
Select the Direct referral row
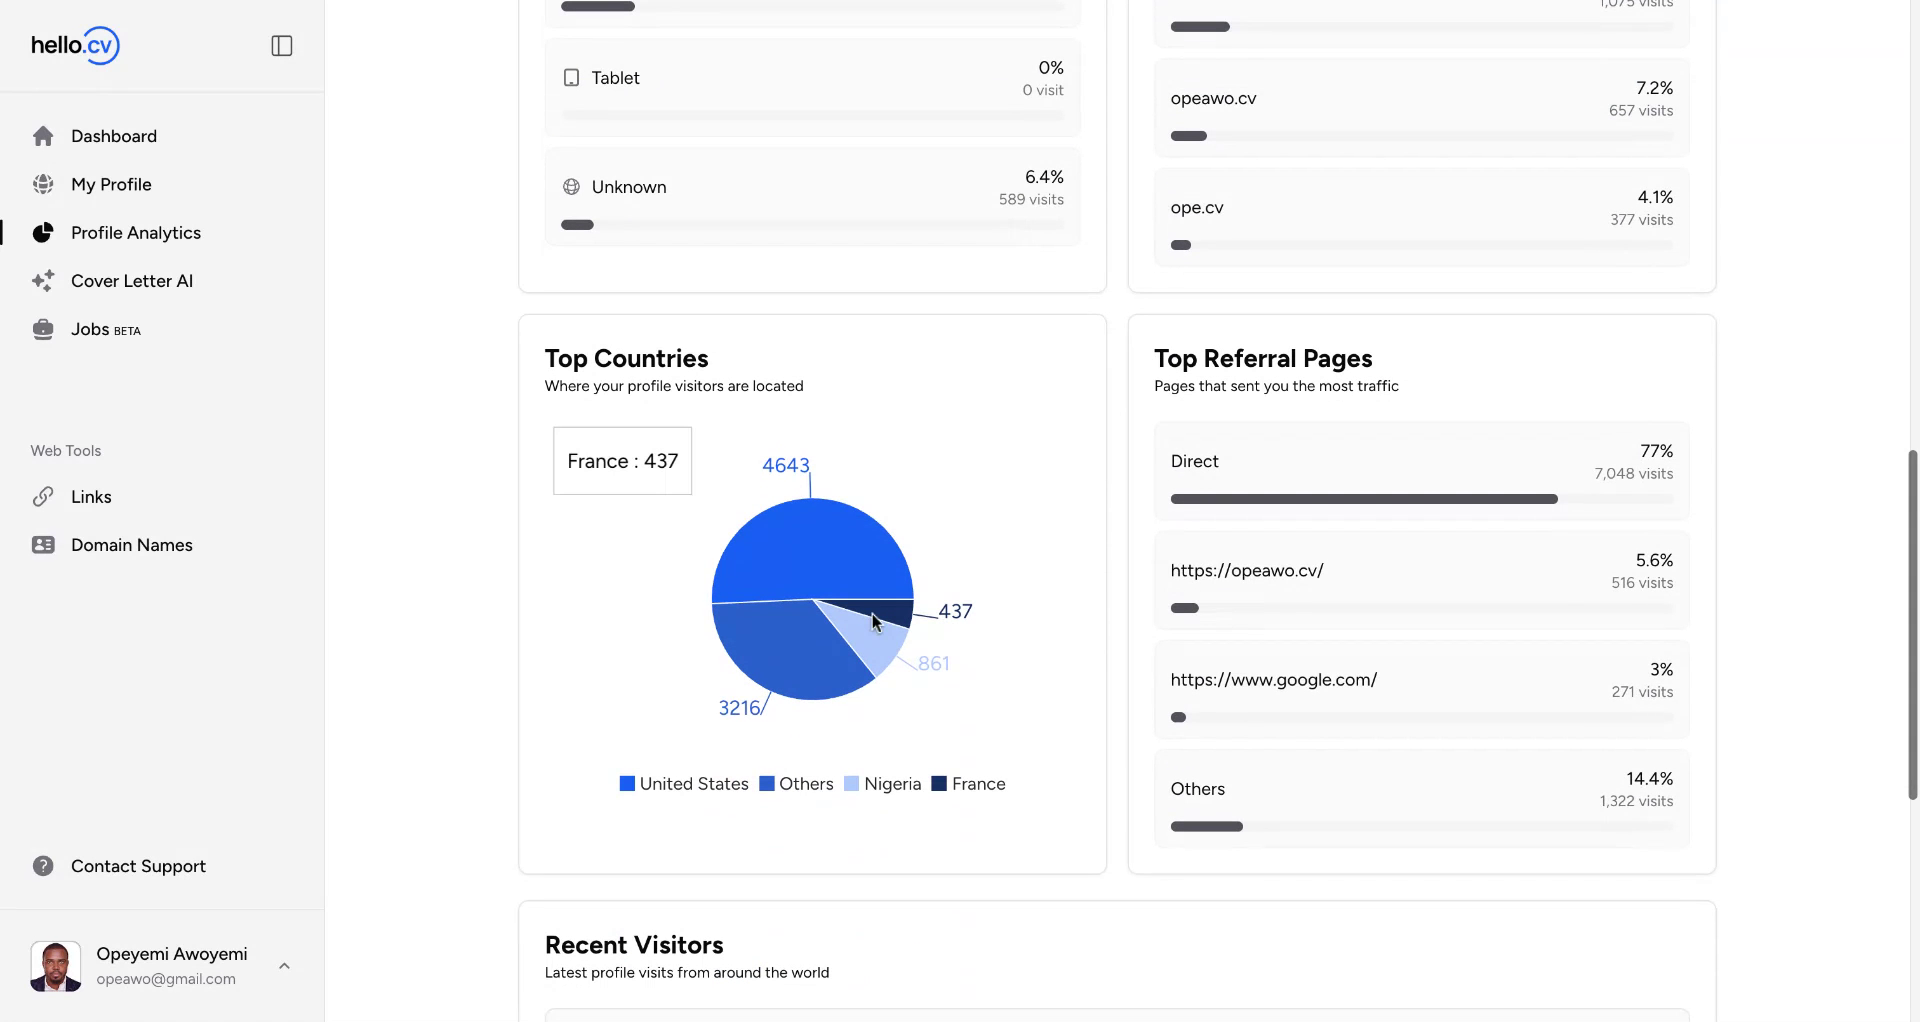click(1421, 471)
